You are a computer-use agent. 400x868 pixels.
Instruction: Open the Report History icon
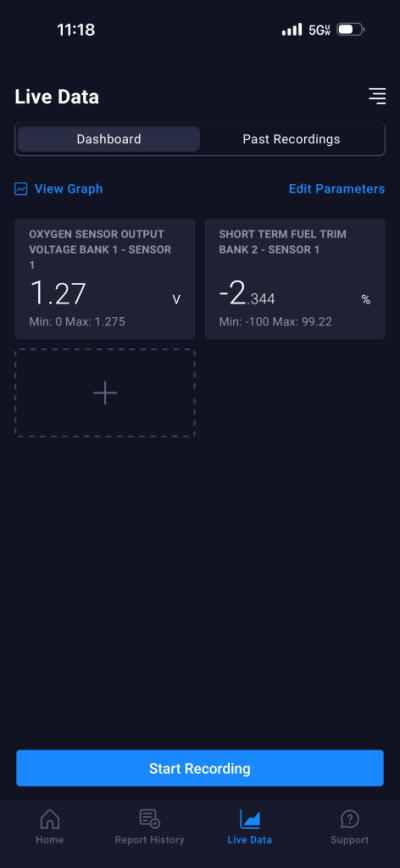149,819
